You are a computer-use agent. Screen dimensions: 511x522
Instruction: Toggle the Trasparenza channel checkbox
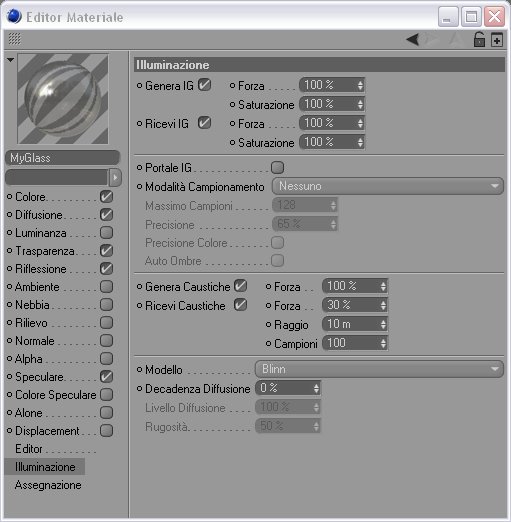tap(106, 251)
